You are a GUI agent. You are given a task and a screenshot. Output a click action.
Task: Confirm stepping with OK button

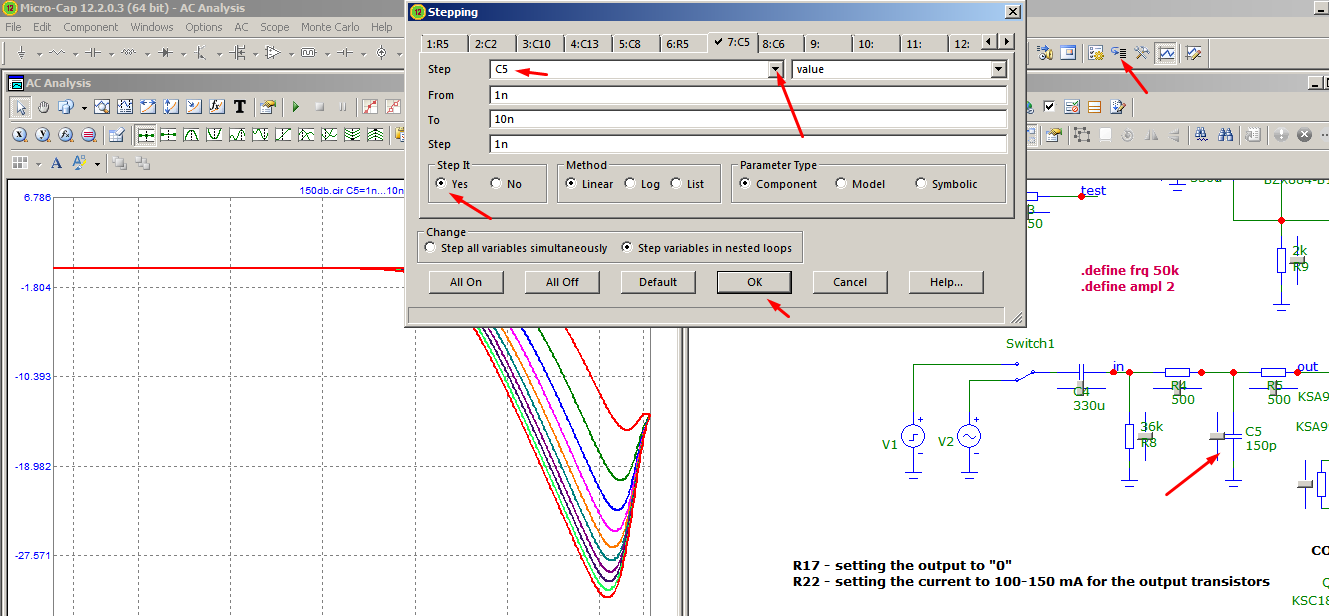pyautogui.click(x=754, y=282)
